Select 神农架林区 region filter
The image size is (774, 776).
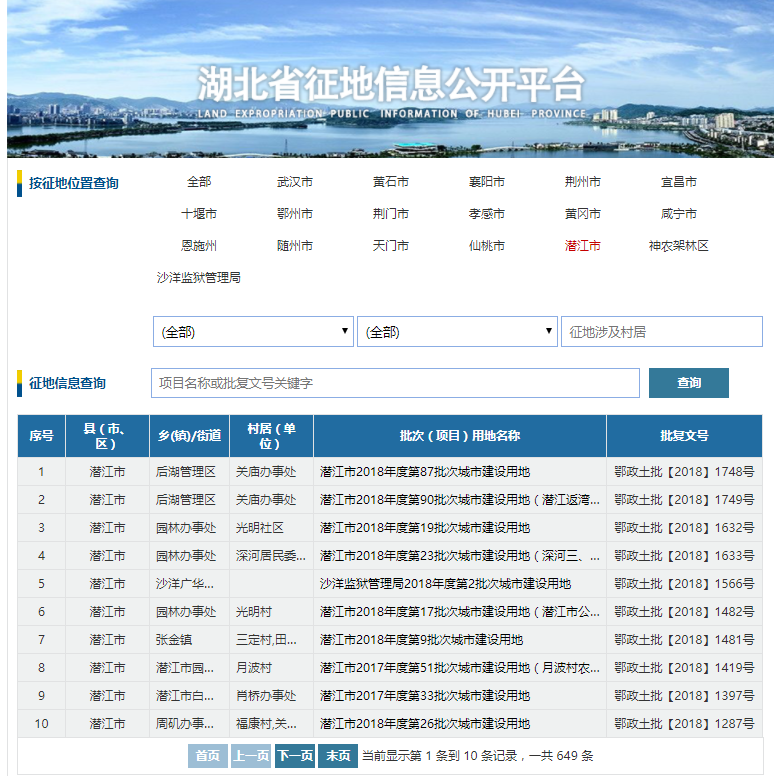(x=678, y=246)
